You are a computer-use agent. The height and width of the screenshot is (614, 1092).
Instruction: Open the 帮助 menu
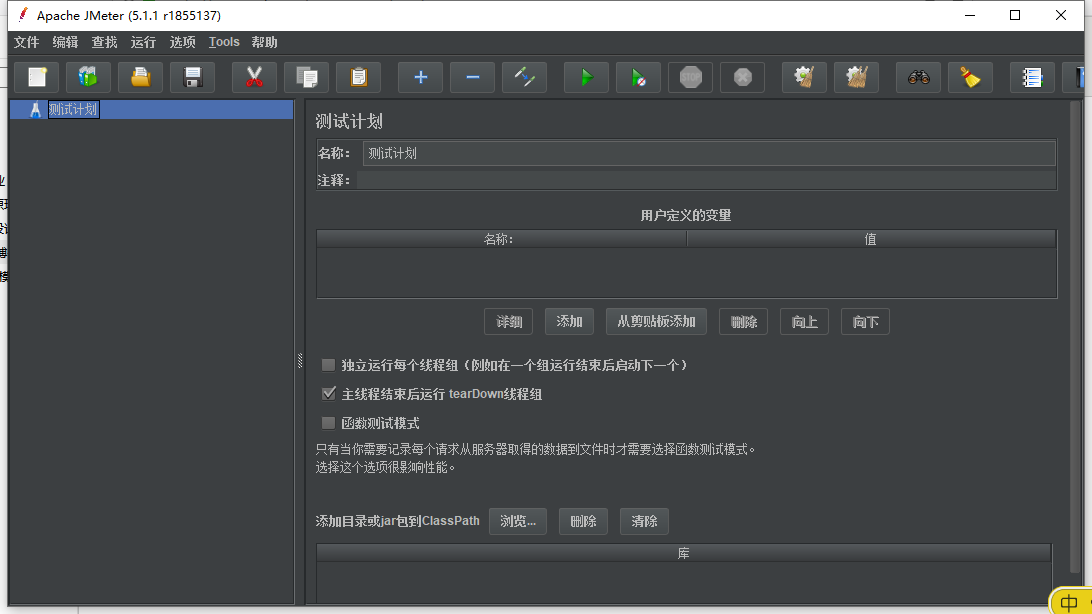[265, 42]
